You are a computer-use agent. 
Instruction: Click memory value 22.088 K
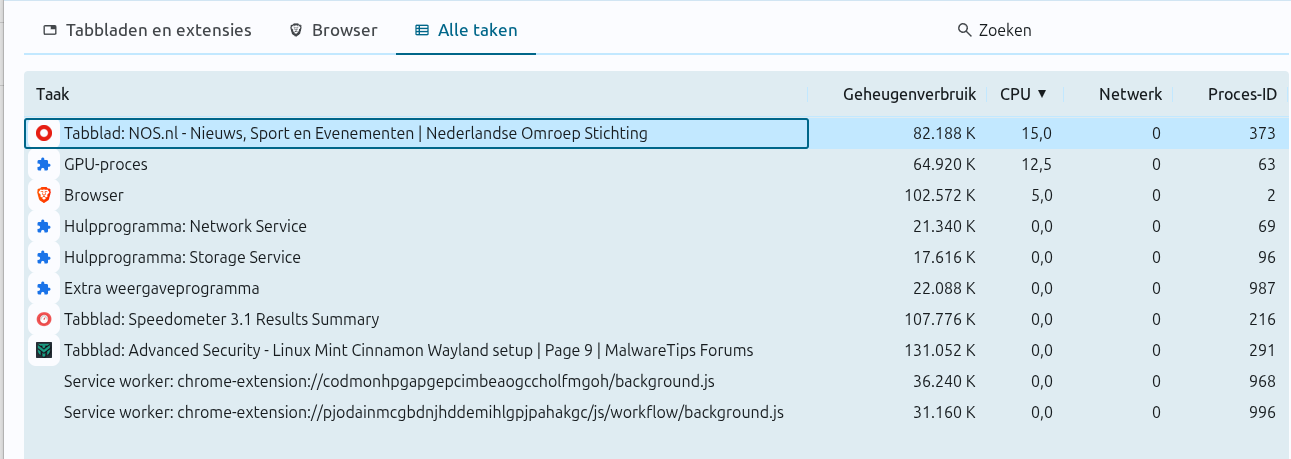tap(944, 288)
